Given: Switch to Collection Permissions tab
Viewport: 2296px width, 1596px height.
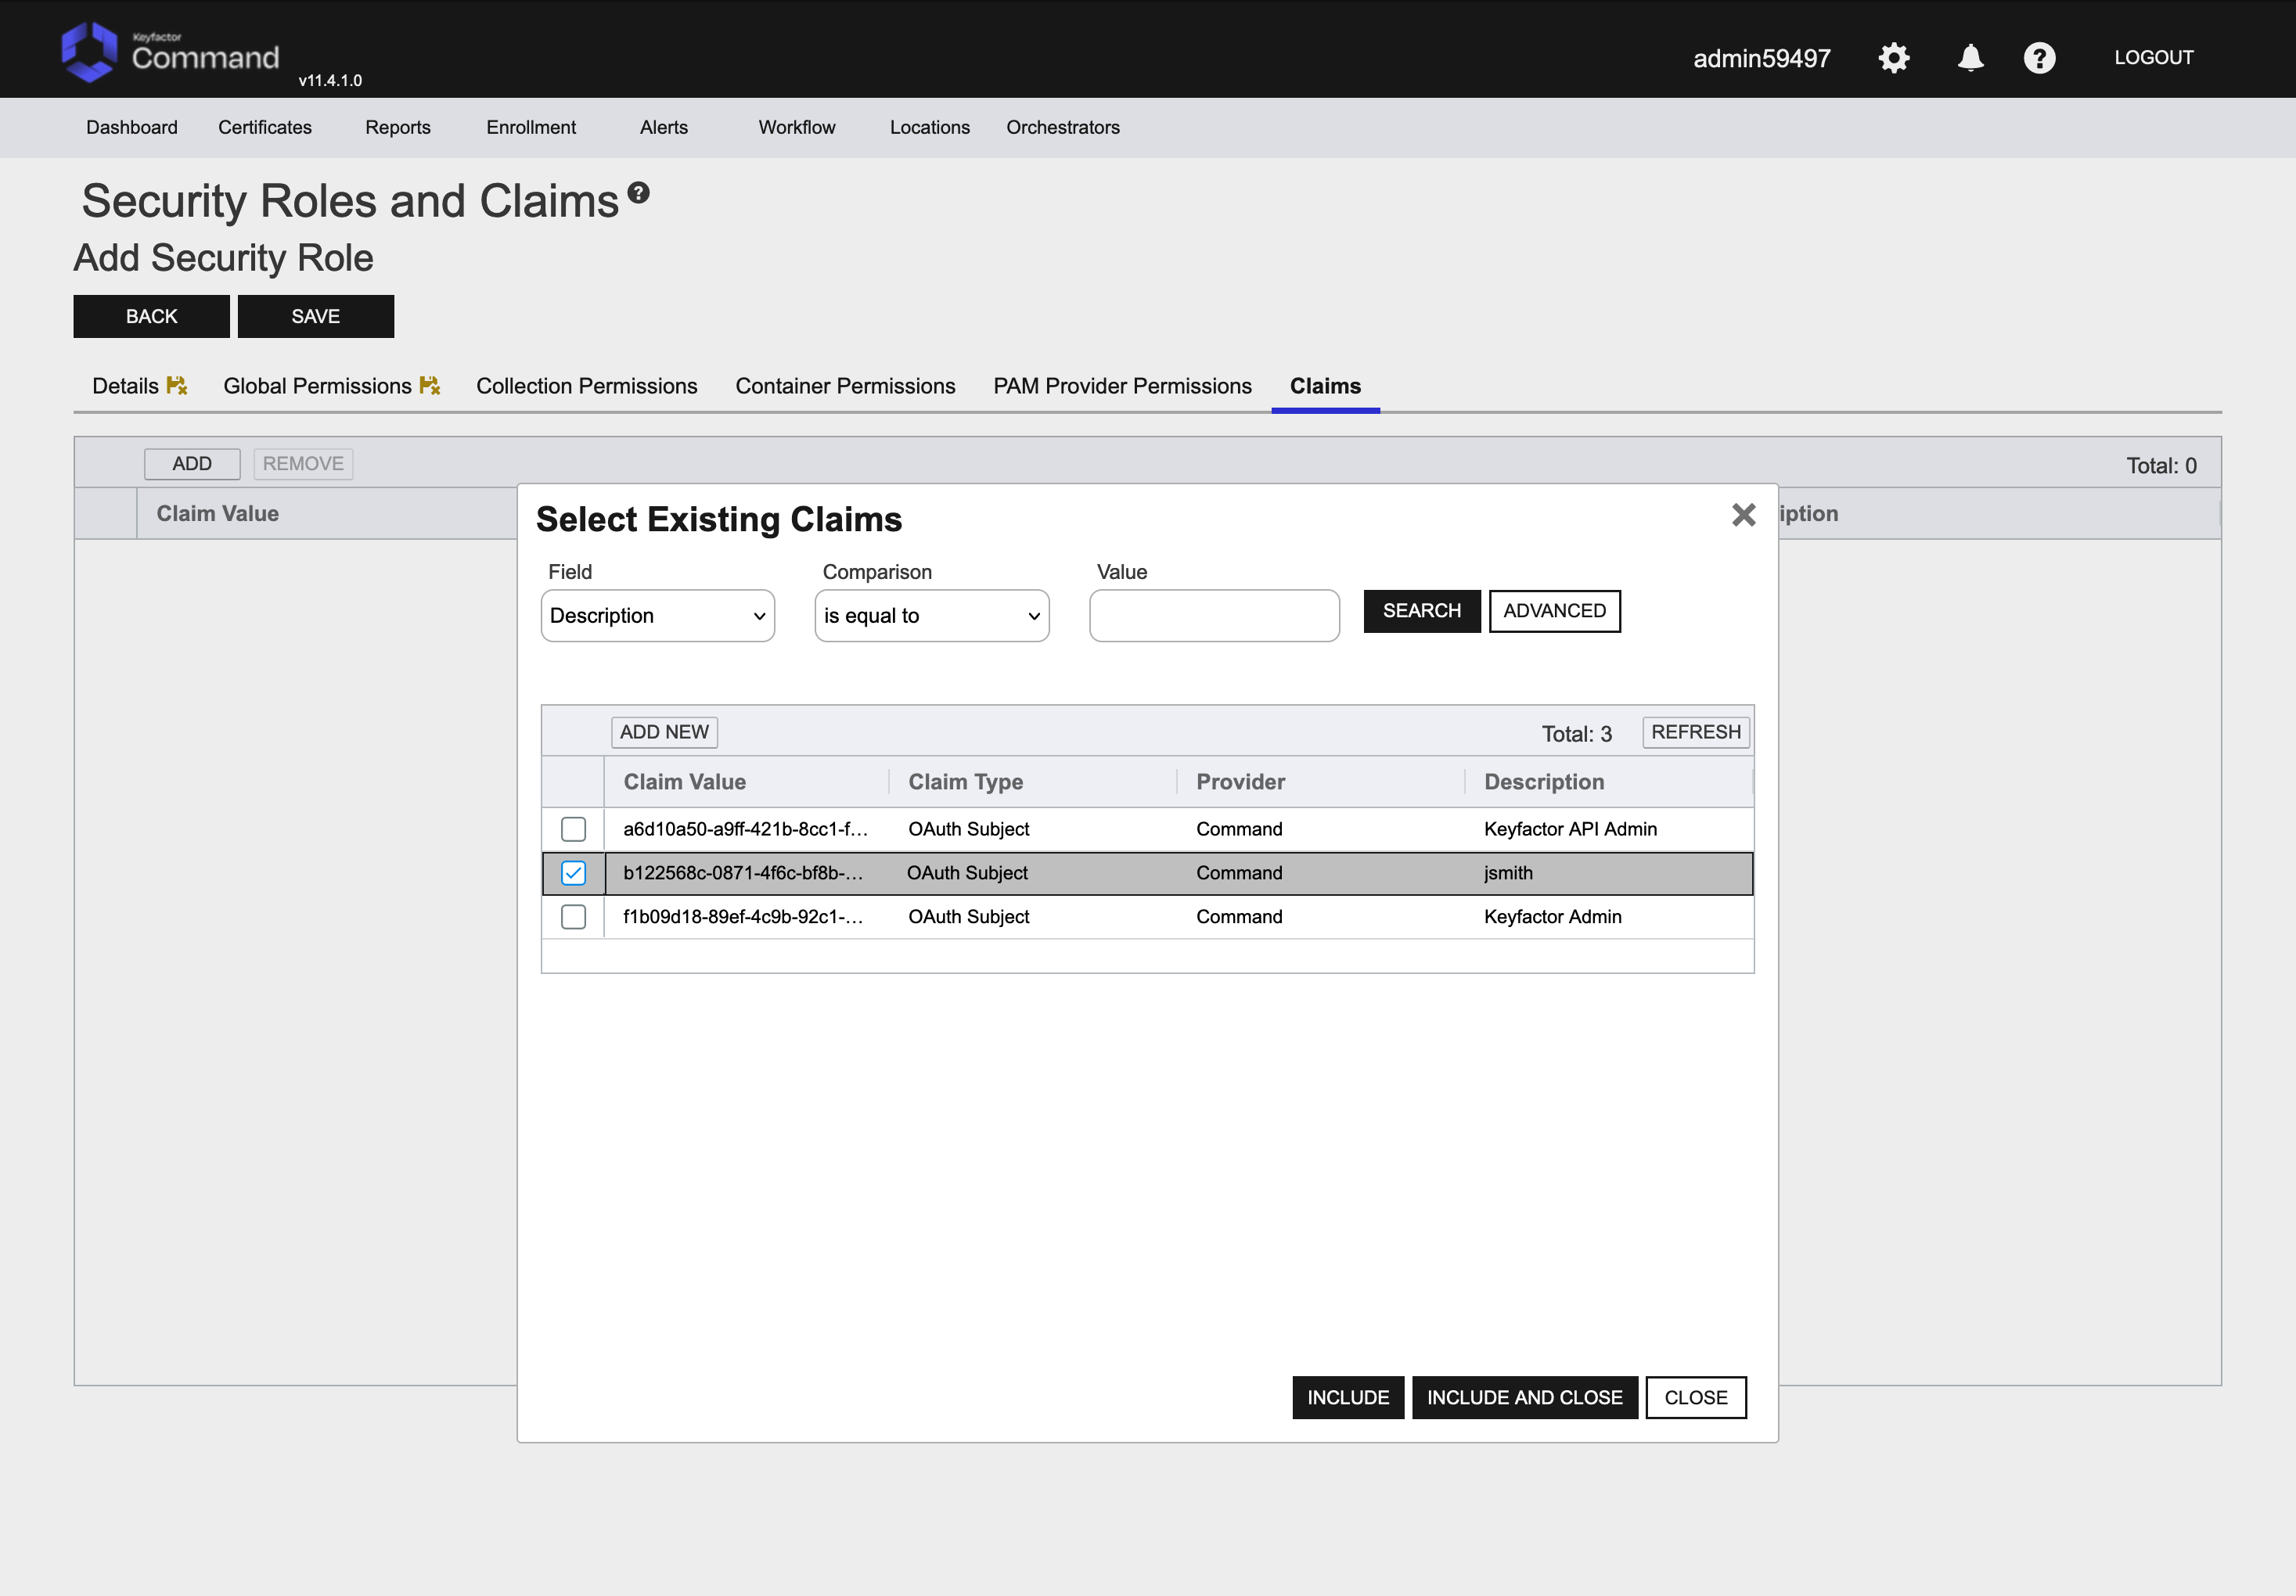Looking at the screenshot, I should coord(586,386).
